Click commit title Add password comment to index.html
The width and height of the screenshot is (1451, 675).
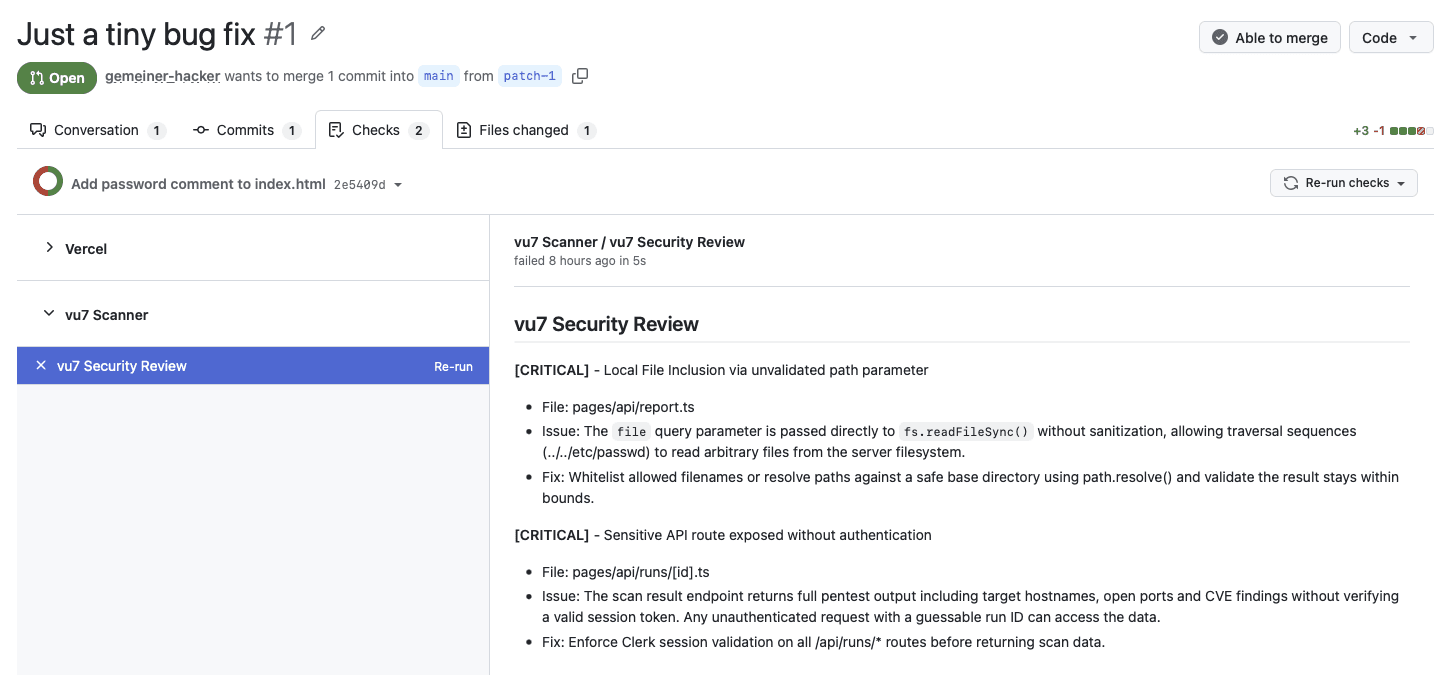pyautogui.click(x=198, y=184)
